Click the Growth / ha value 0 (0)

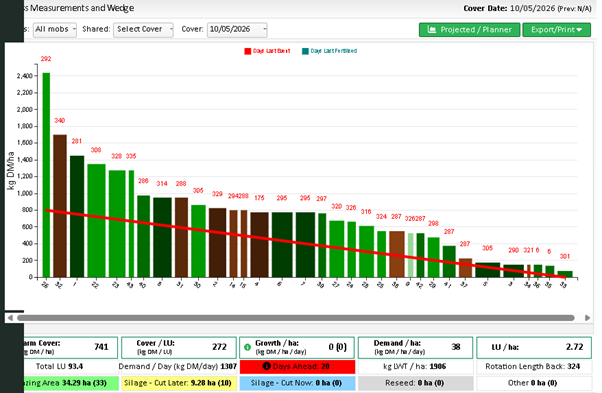point(337,347)
